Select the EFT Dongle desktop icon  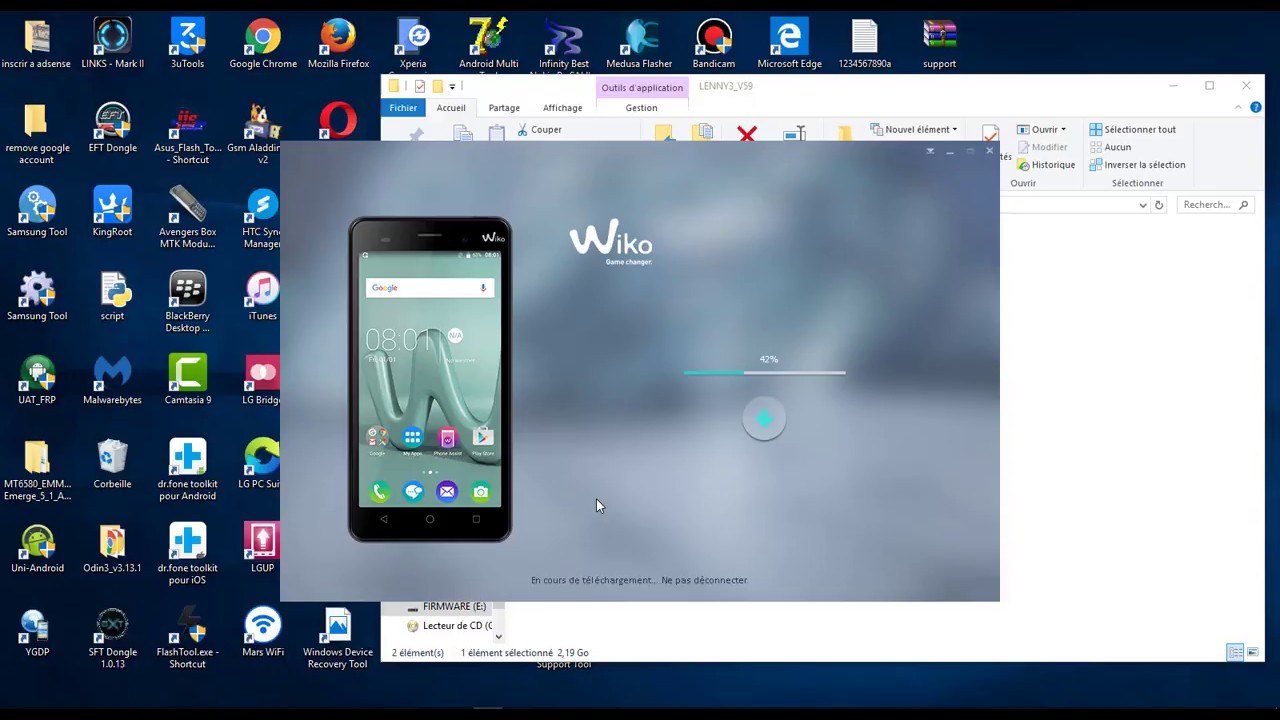tap(112, 127)
